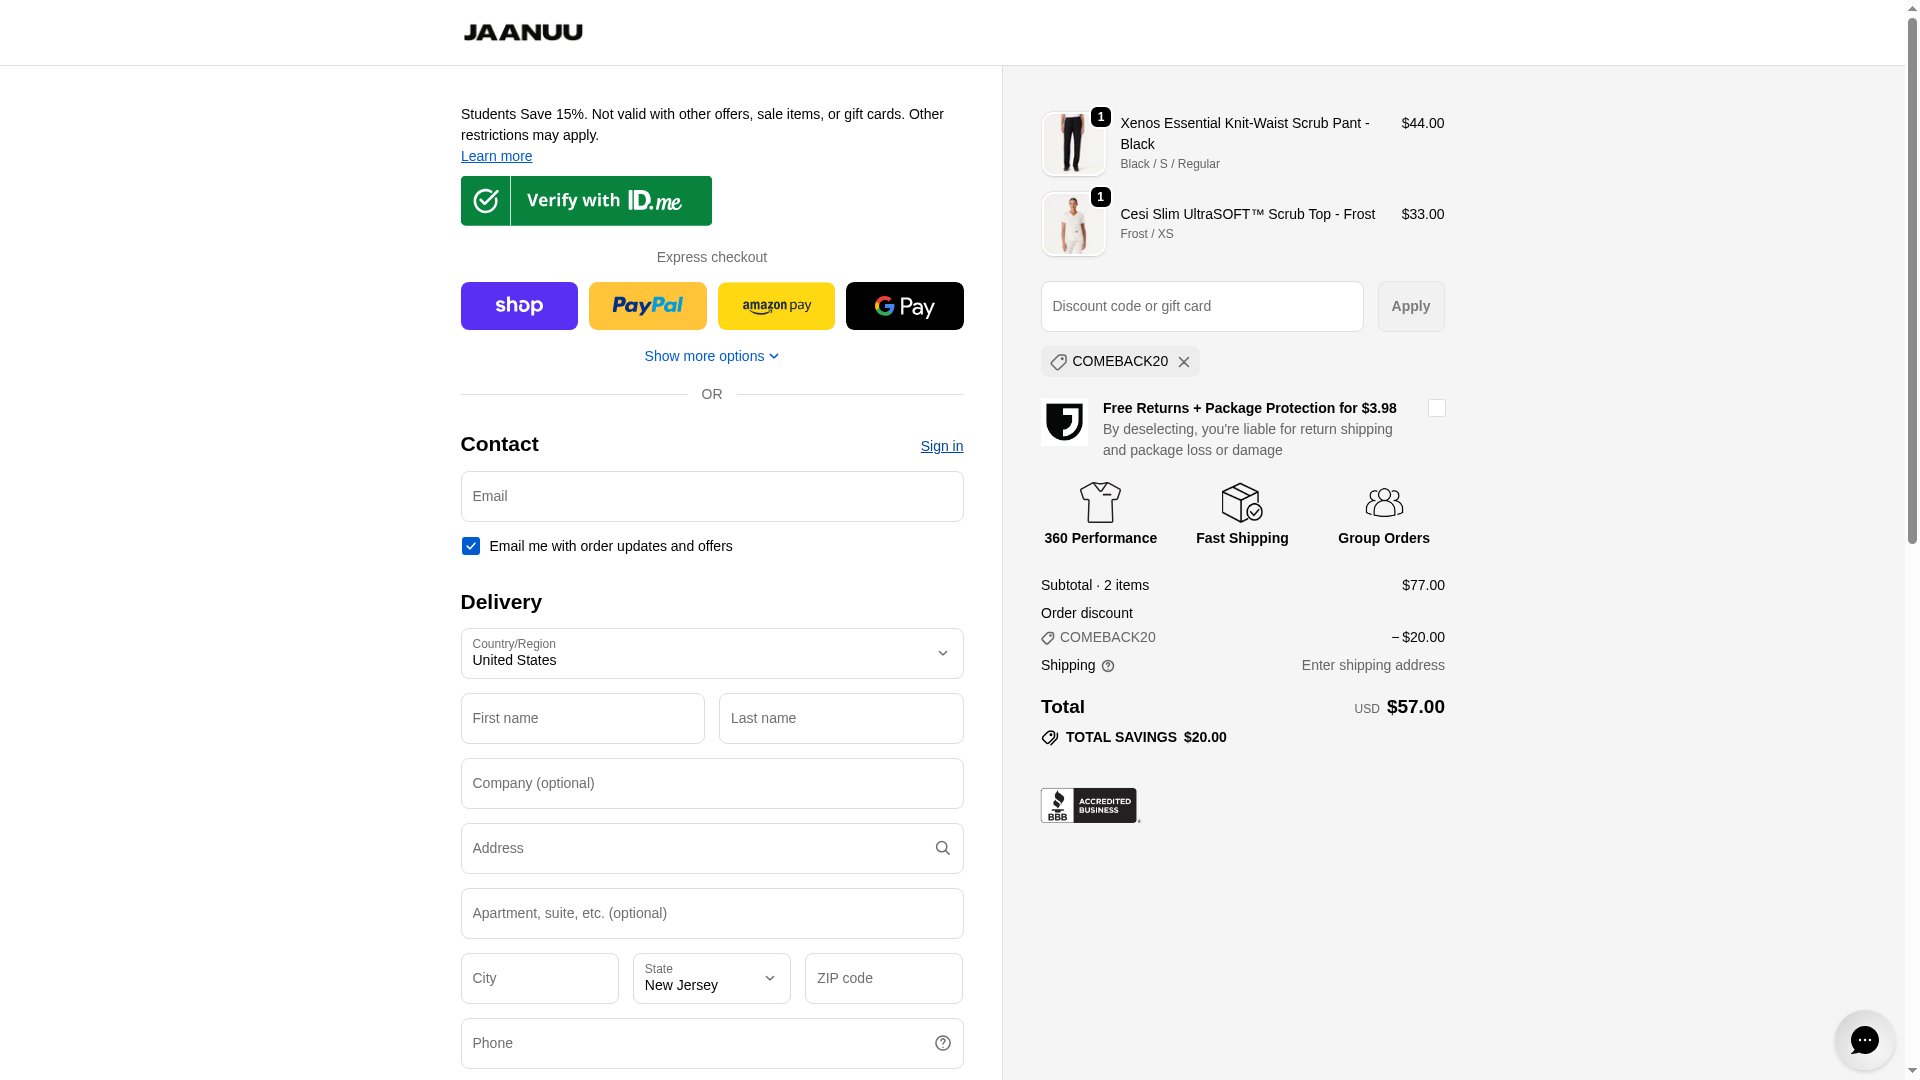
Task: Open the Country/Region dropdown
Action: point(712,653)
